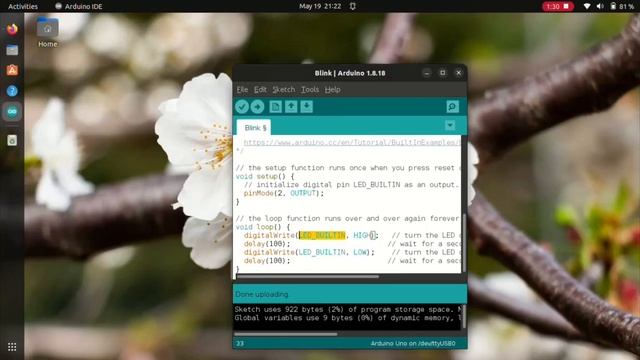Screen dimensions: 640x360
Task: Click the highlighted LED_BUILTIN text in the editor
Action: coord(322,236)
